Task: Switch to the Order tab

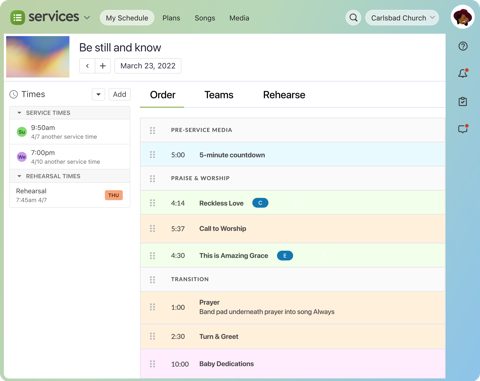Action: pyautogui.click(x=162, y=95)
